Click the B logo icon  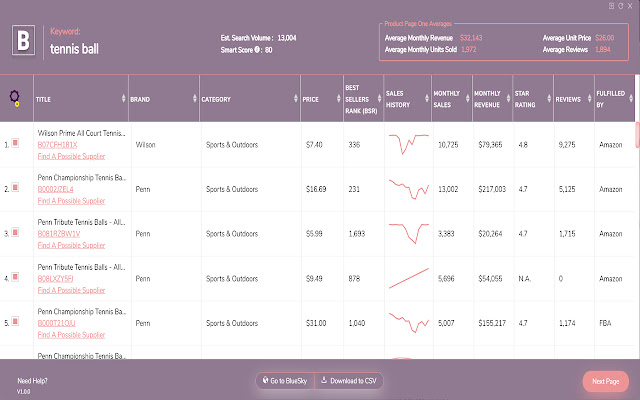pos(22,41)
